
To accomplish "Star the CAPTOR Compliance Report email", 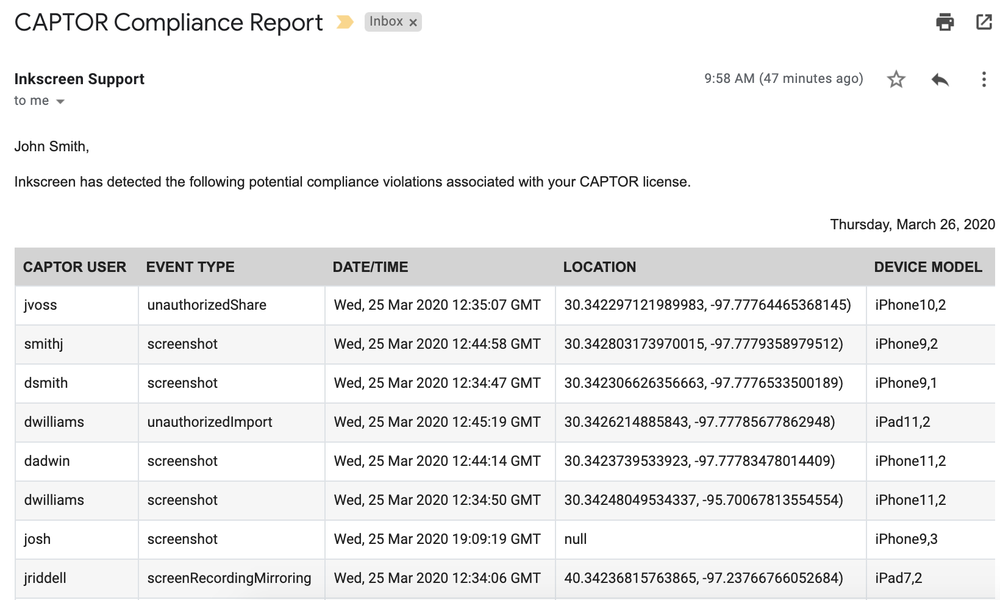I will coord(896,78).
